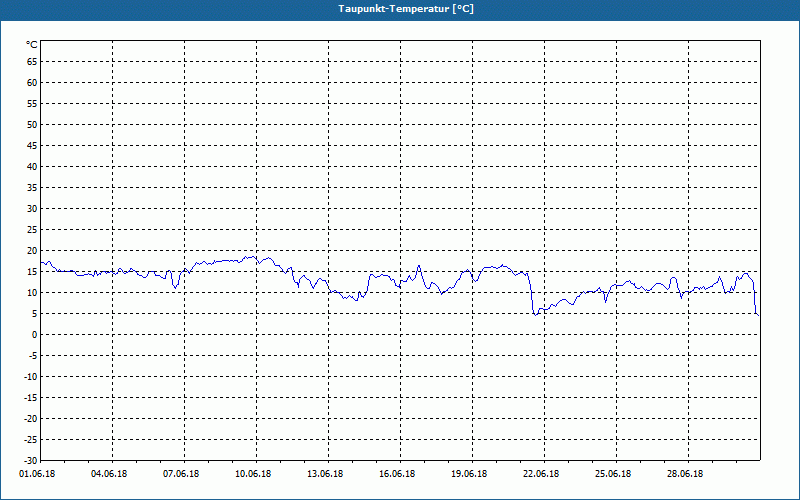Click the 10.06.18 date label
Viewport: 800px width, 500px height.
pos(253,473)
